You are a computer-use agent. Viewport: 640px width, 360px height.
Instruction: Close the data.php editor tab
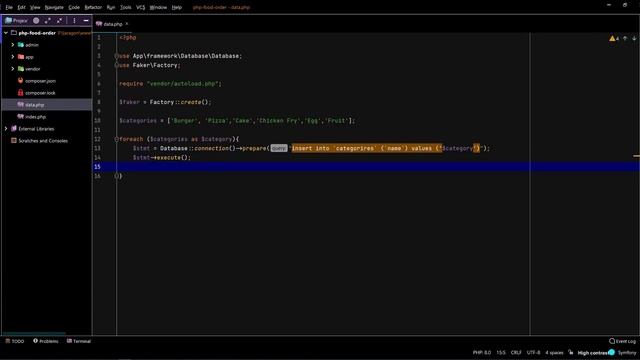pyautogui.click(x=127, y=24)
